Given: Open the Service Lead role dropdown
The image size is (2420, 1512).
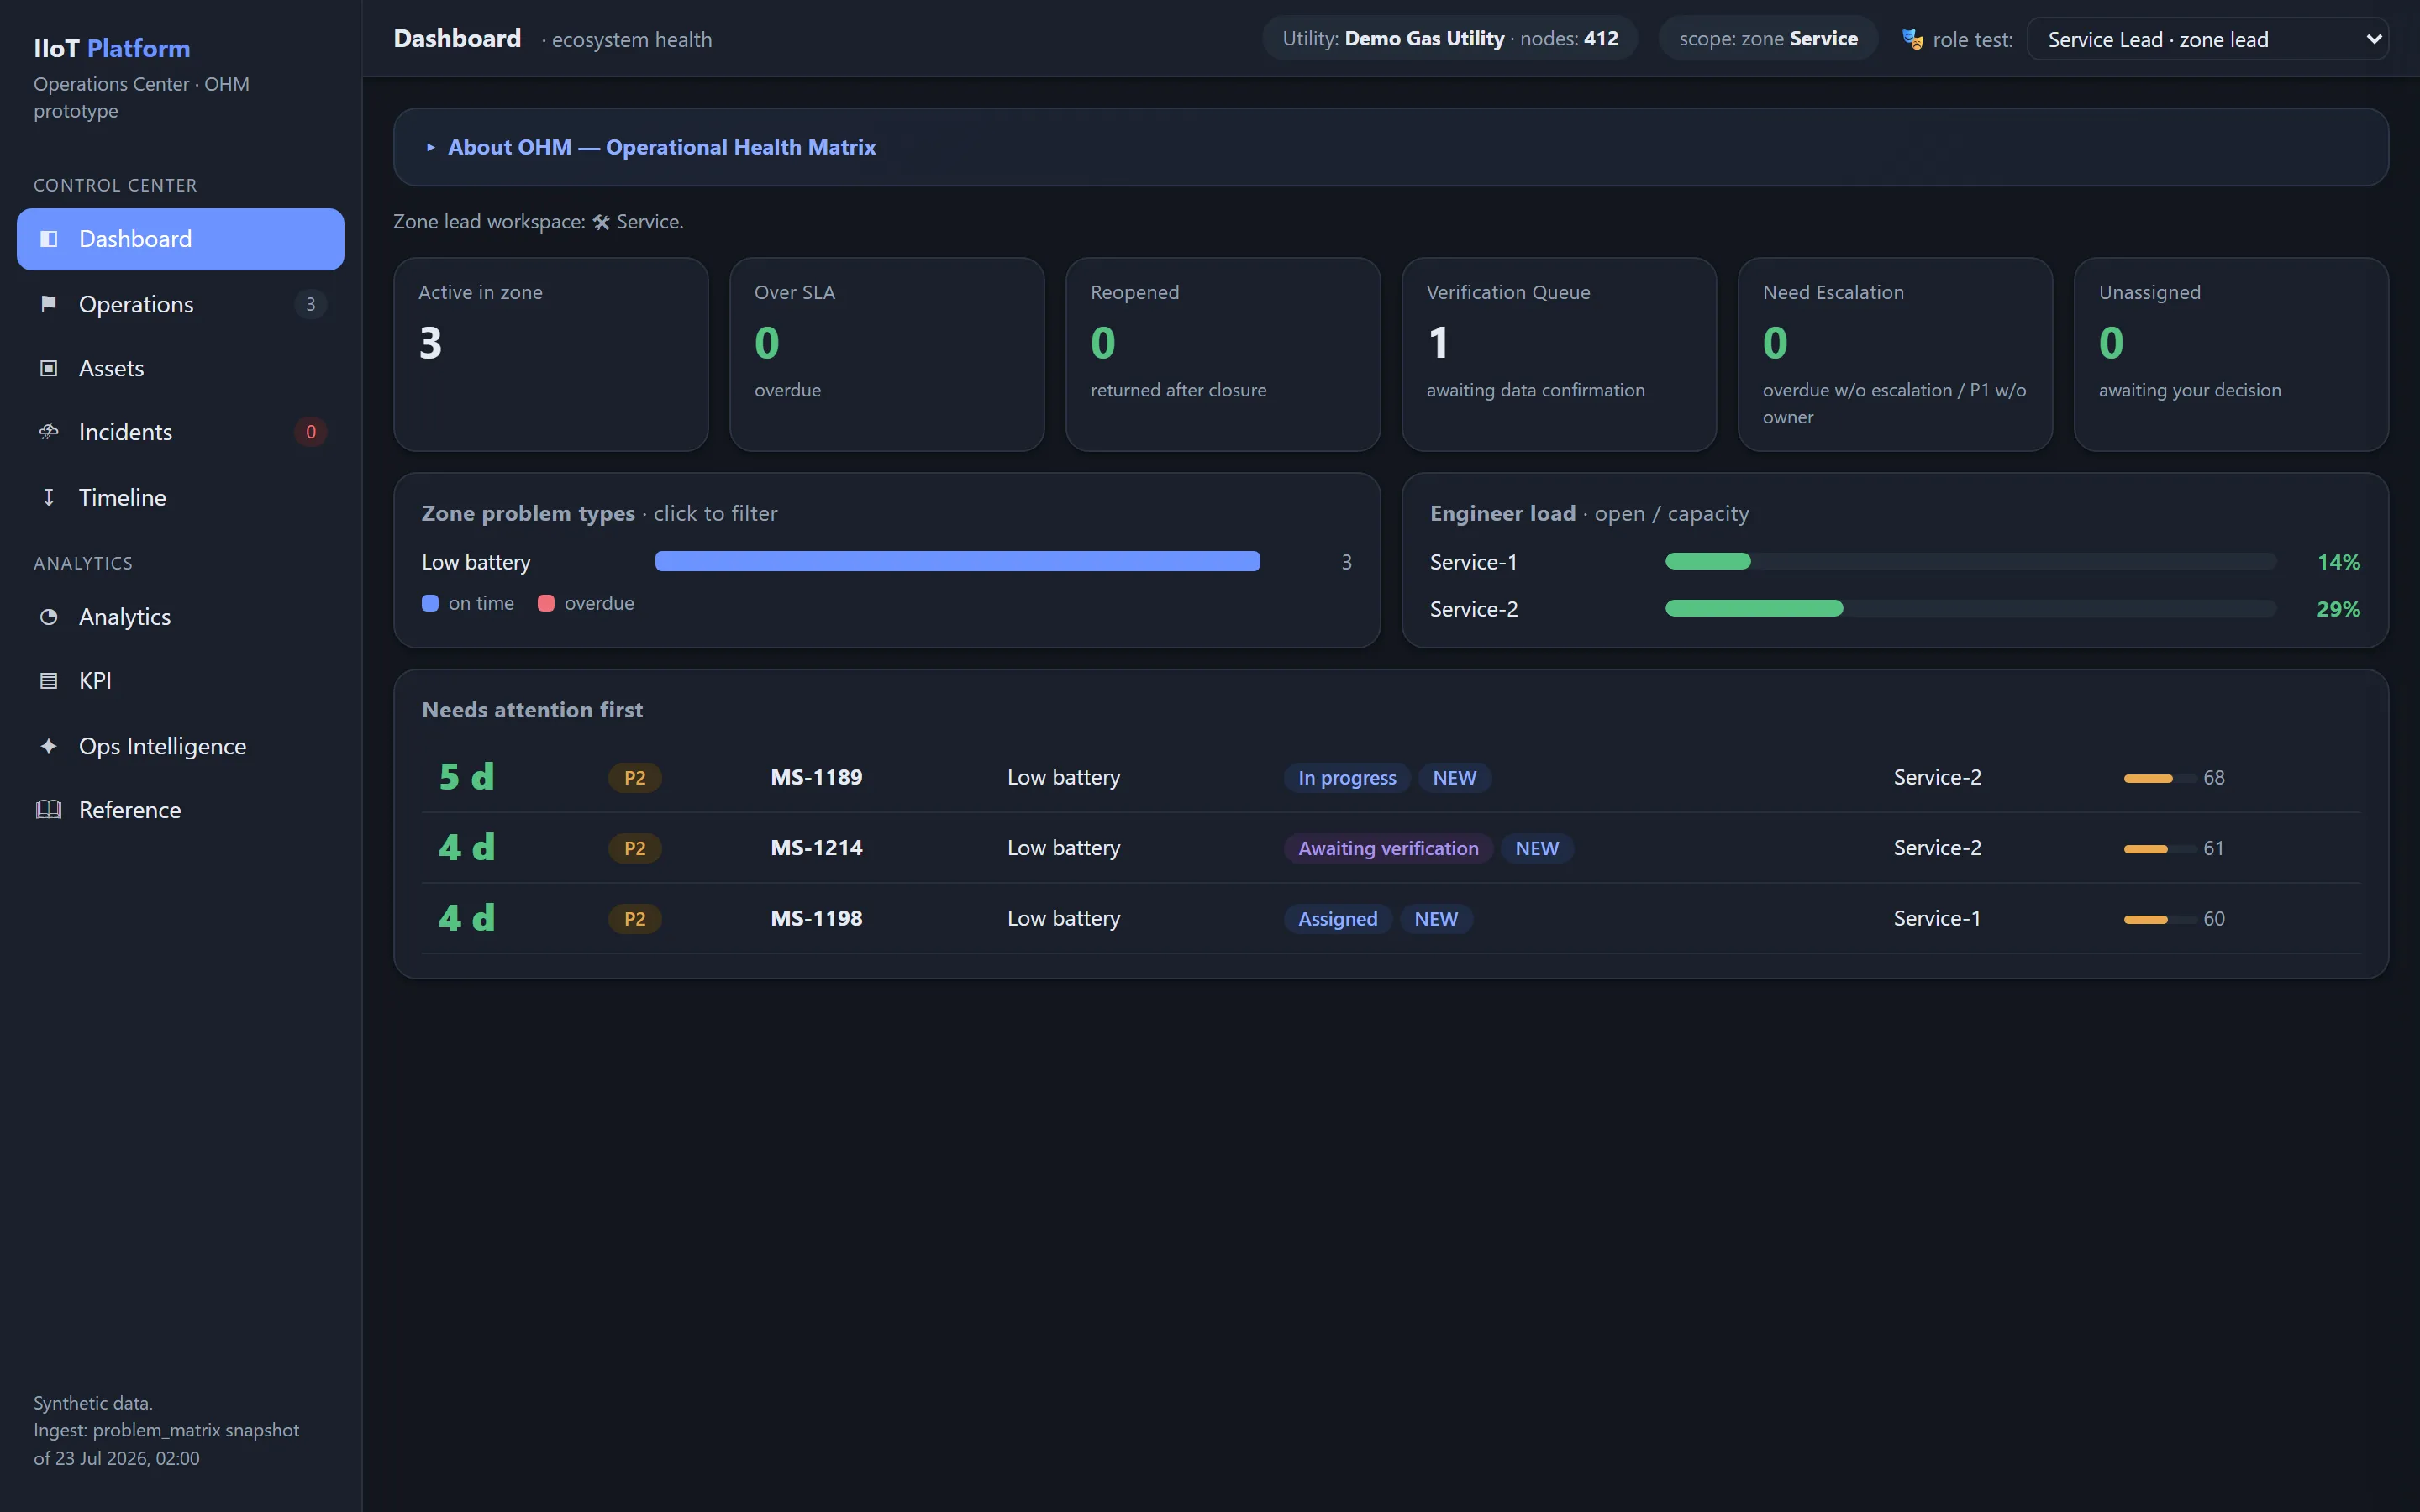Looking at the screenshot, I should tap(2207, 40).
